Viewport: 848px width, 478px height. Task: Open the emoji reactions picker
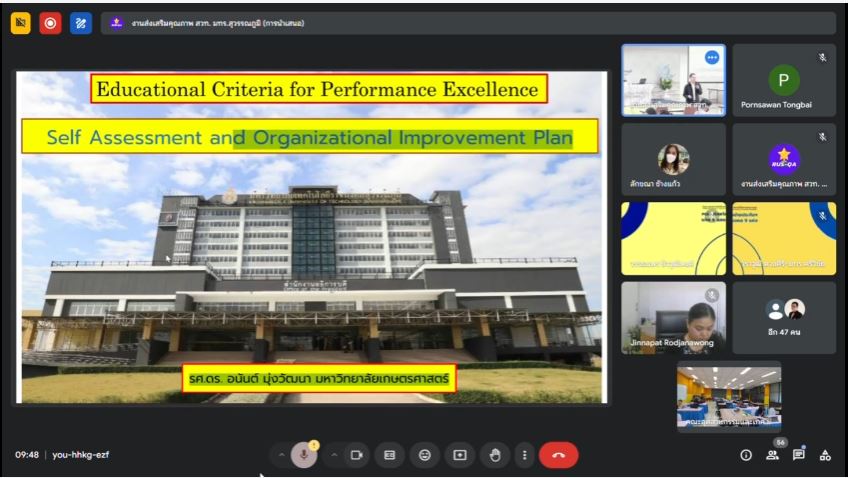425,455
